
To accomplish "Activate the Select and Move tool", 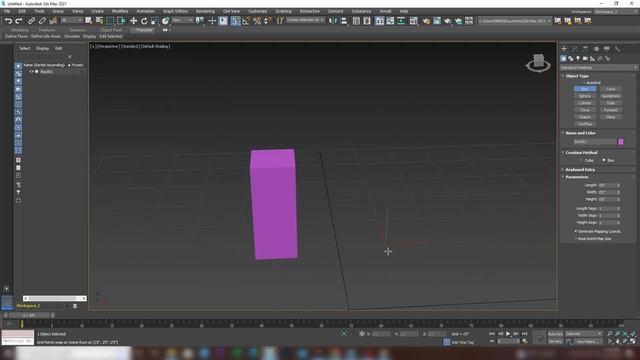I will (133, 21).
